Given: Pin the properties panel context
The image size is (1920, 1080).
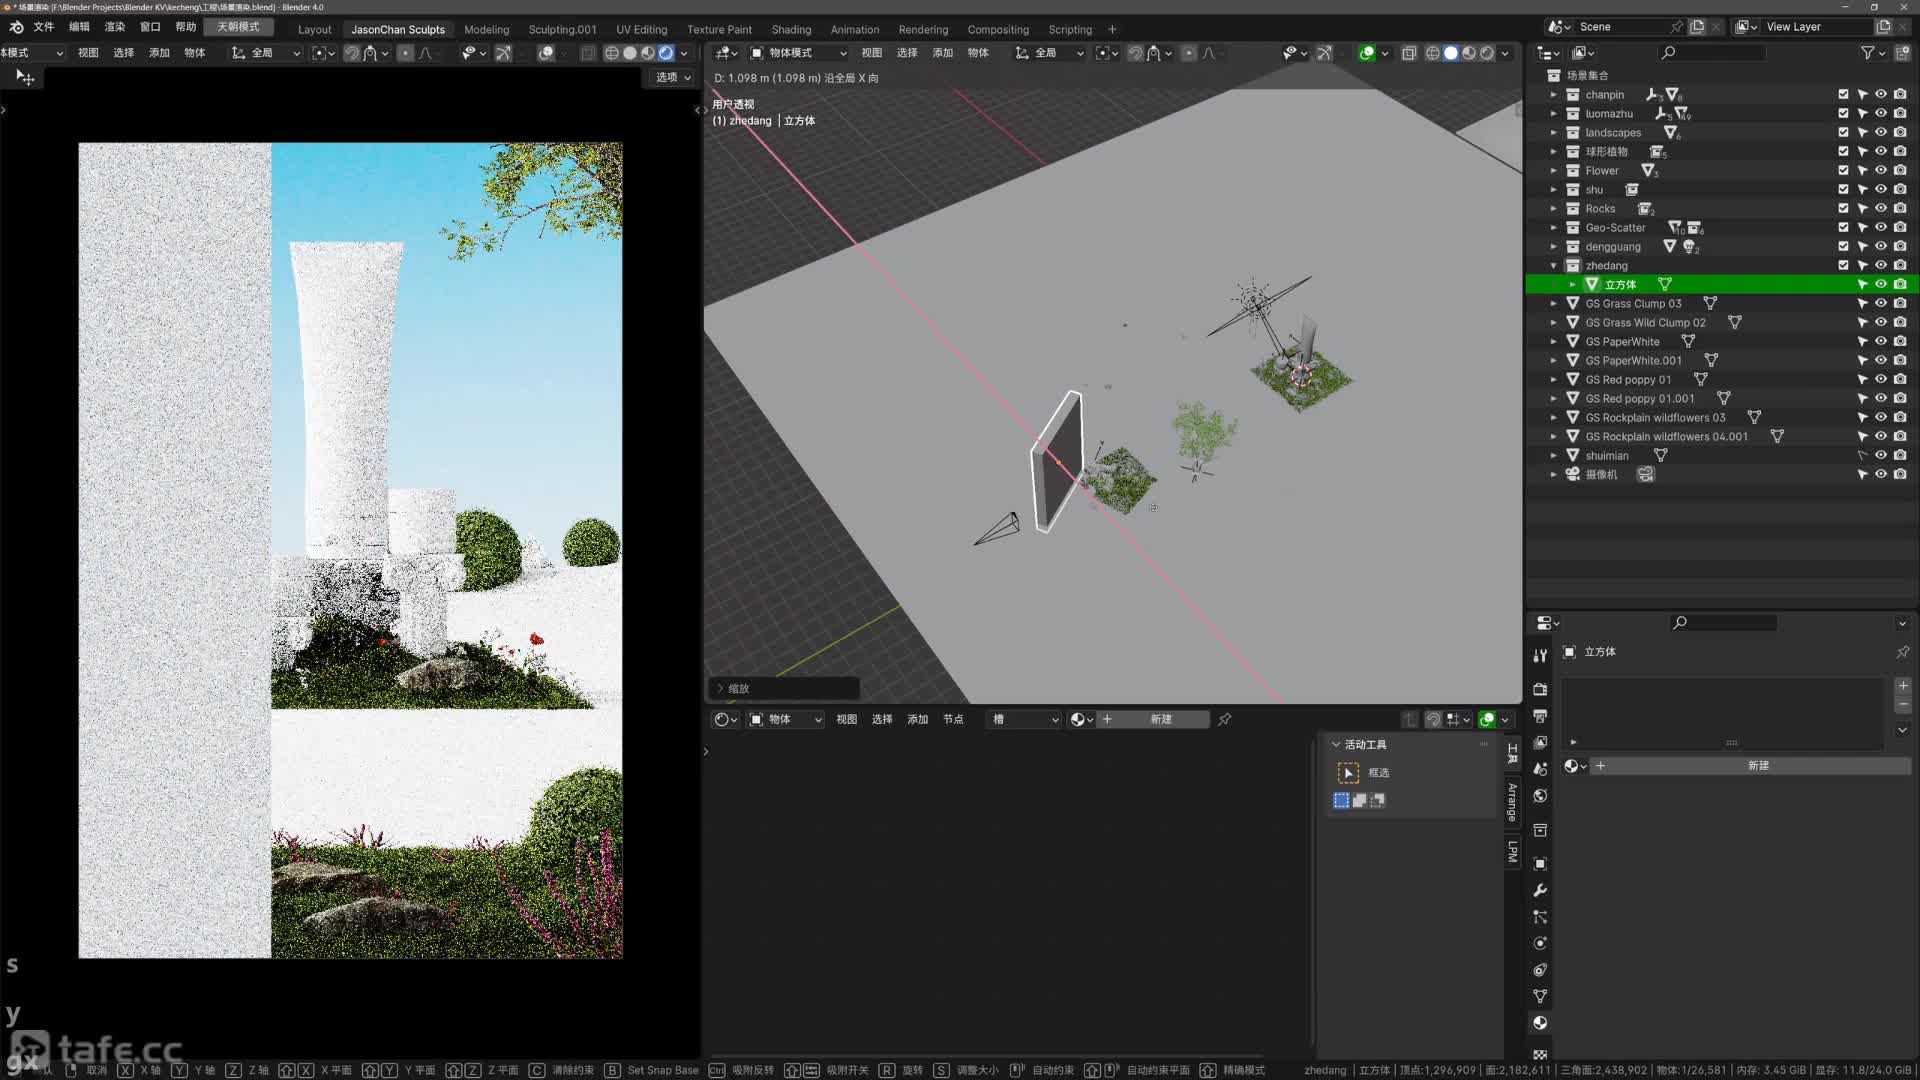Looking at the screenshot, I should point(1902,652).
